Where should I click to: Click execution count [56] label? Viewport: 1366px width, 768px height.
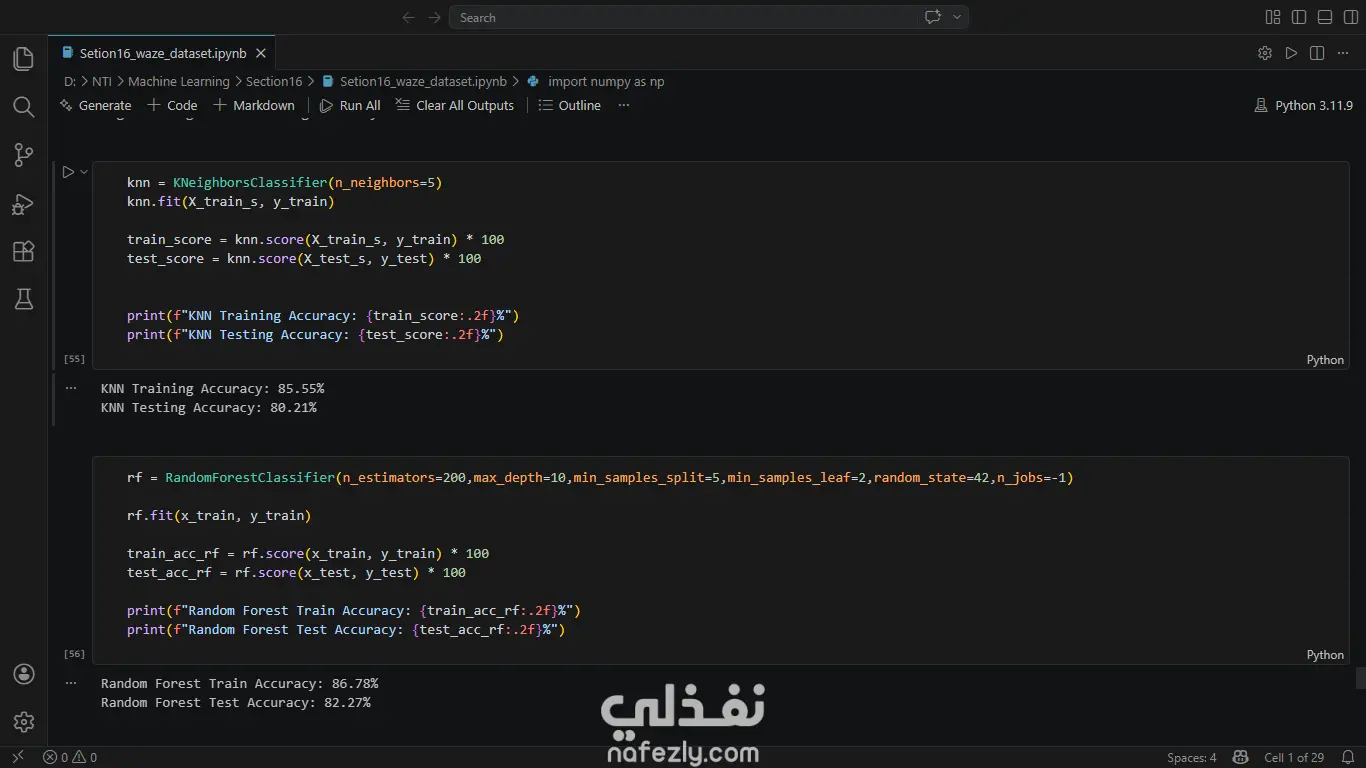click(74, 653)
